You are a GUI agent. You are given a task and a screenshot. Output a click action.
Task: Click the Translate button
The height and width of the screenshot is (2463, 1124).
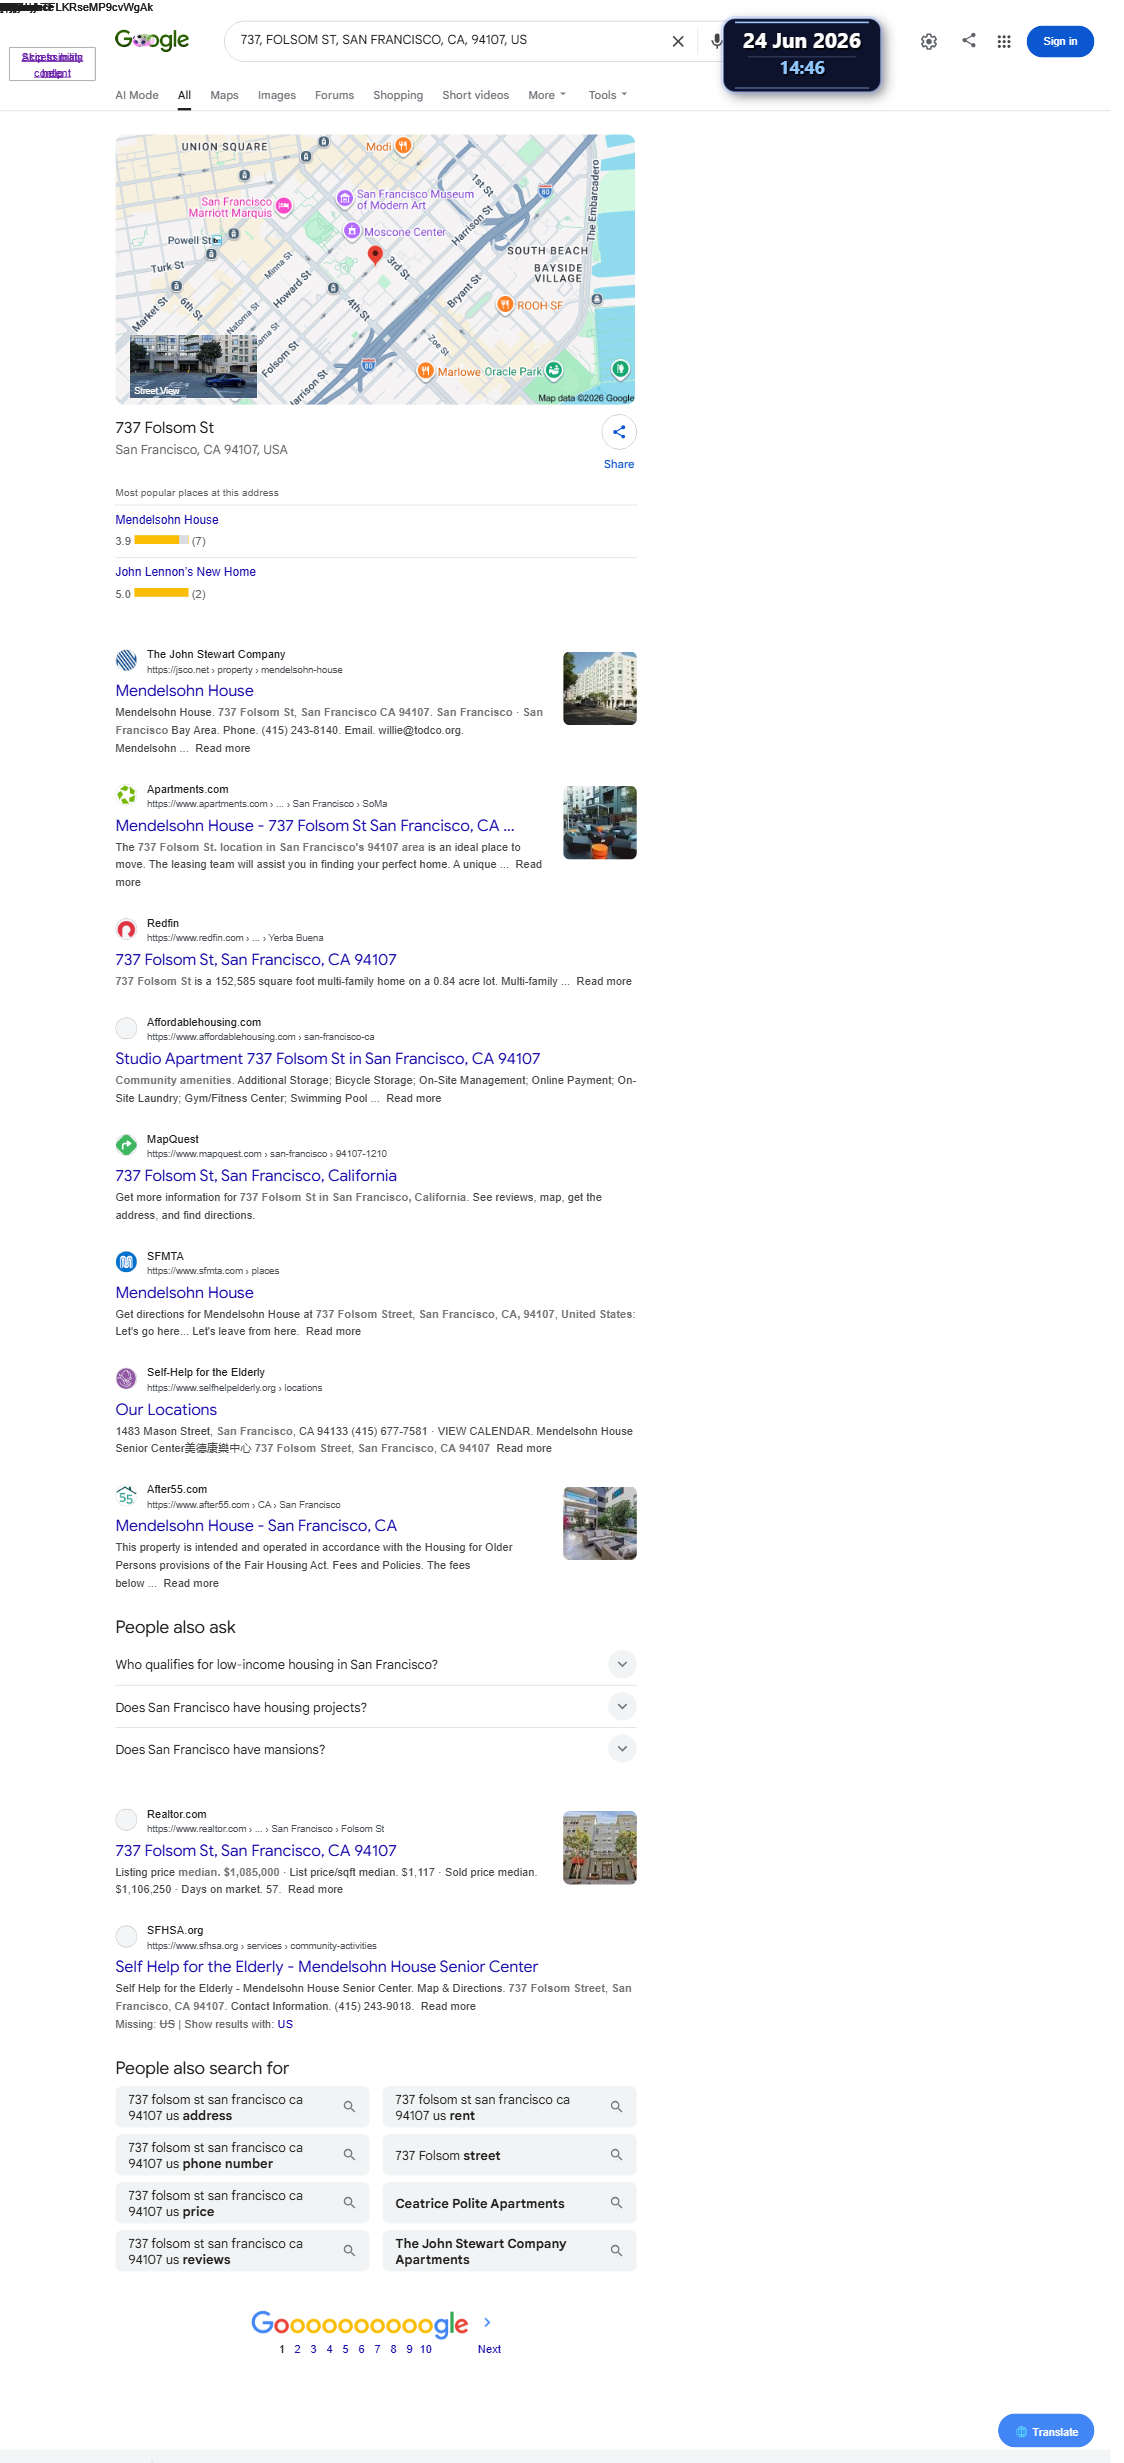[x=1046, y=2431]
